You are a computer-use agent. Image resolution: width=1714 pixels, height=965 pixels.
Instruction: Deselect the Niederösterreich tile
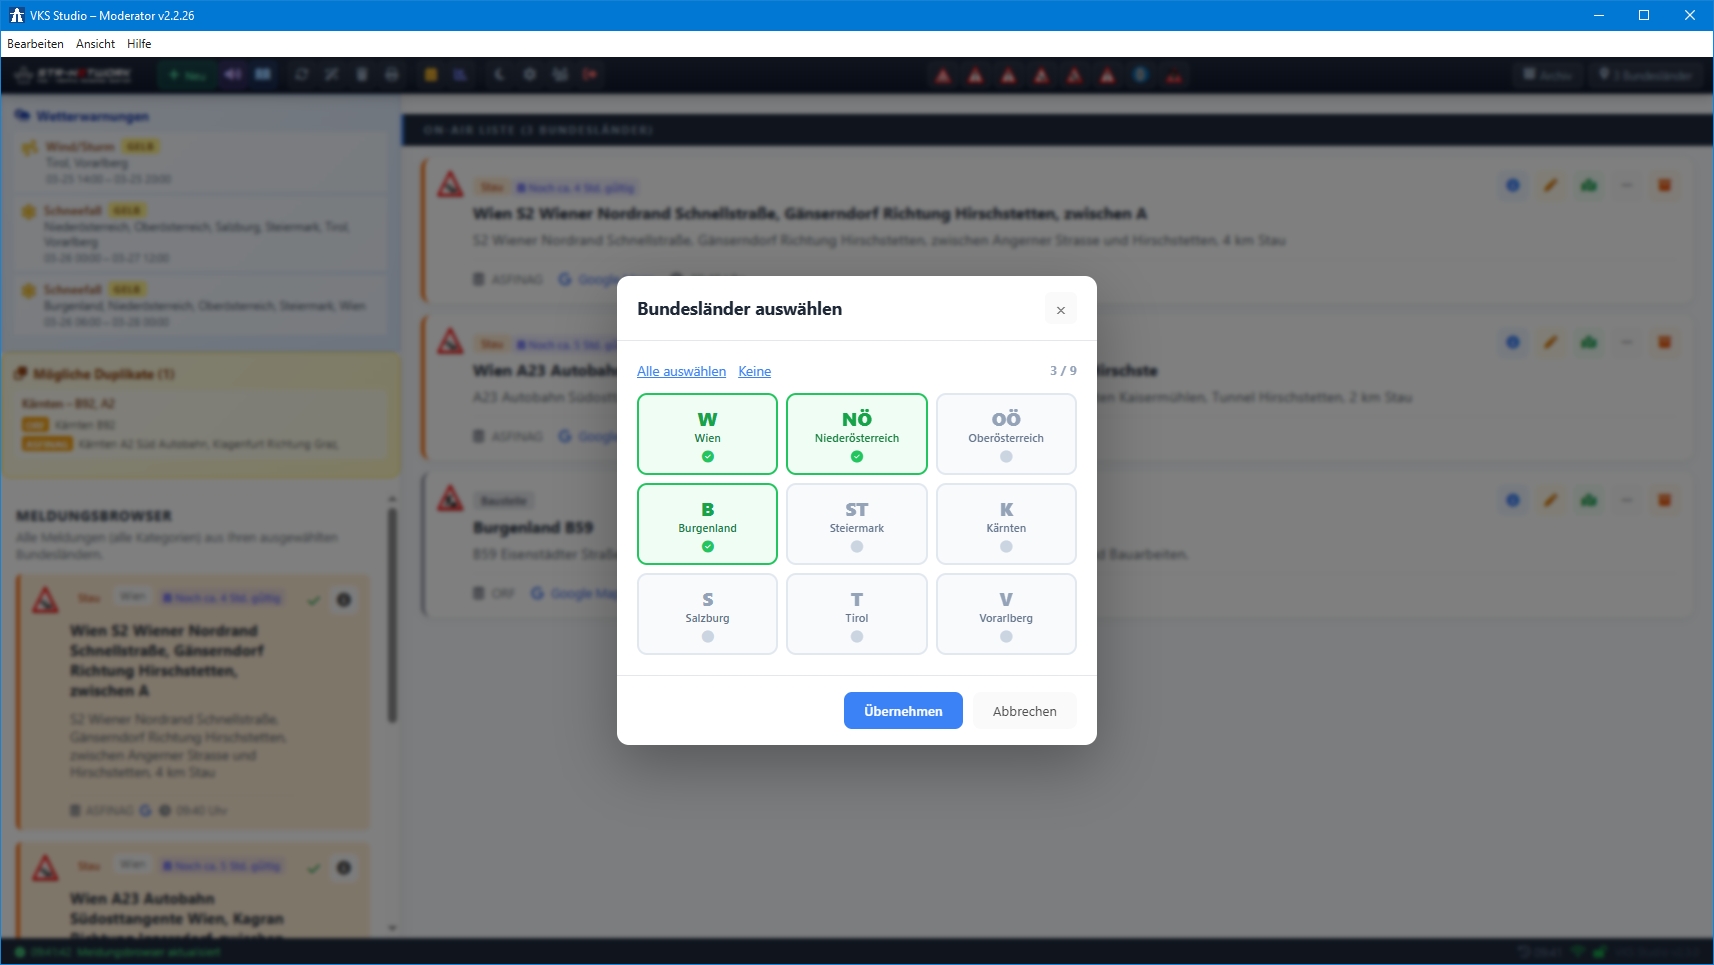856,434
